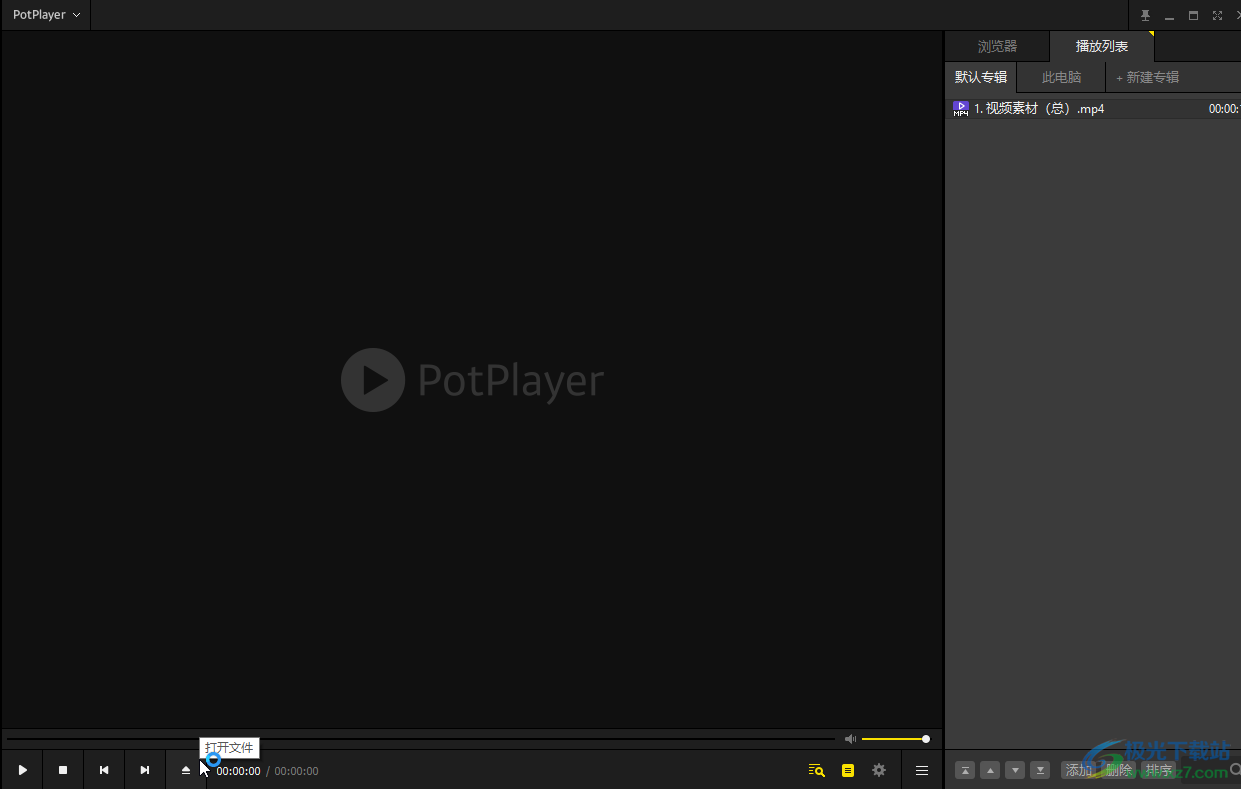The height and width of the screenshot is (789, 1241).
Task: Open the 排序 sort menu
Action: pos(1159,770)
